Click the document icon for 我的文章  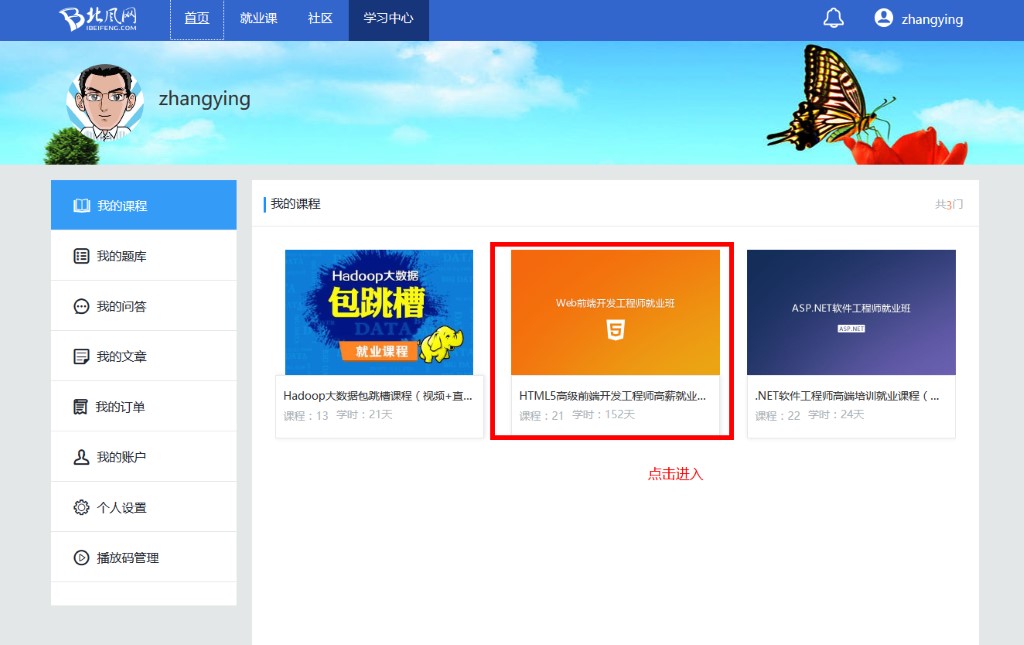point(82,356)
